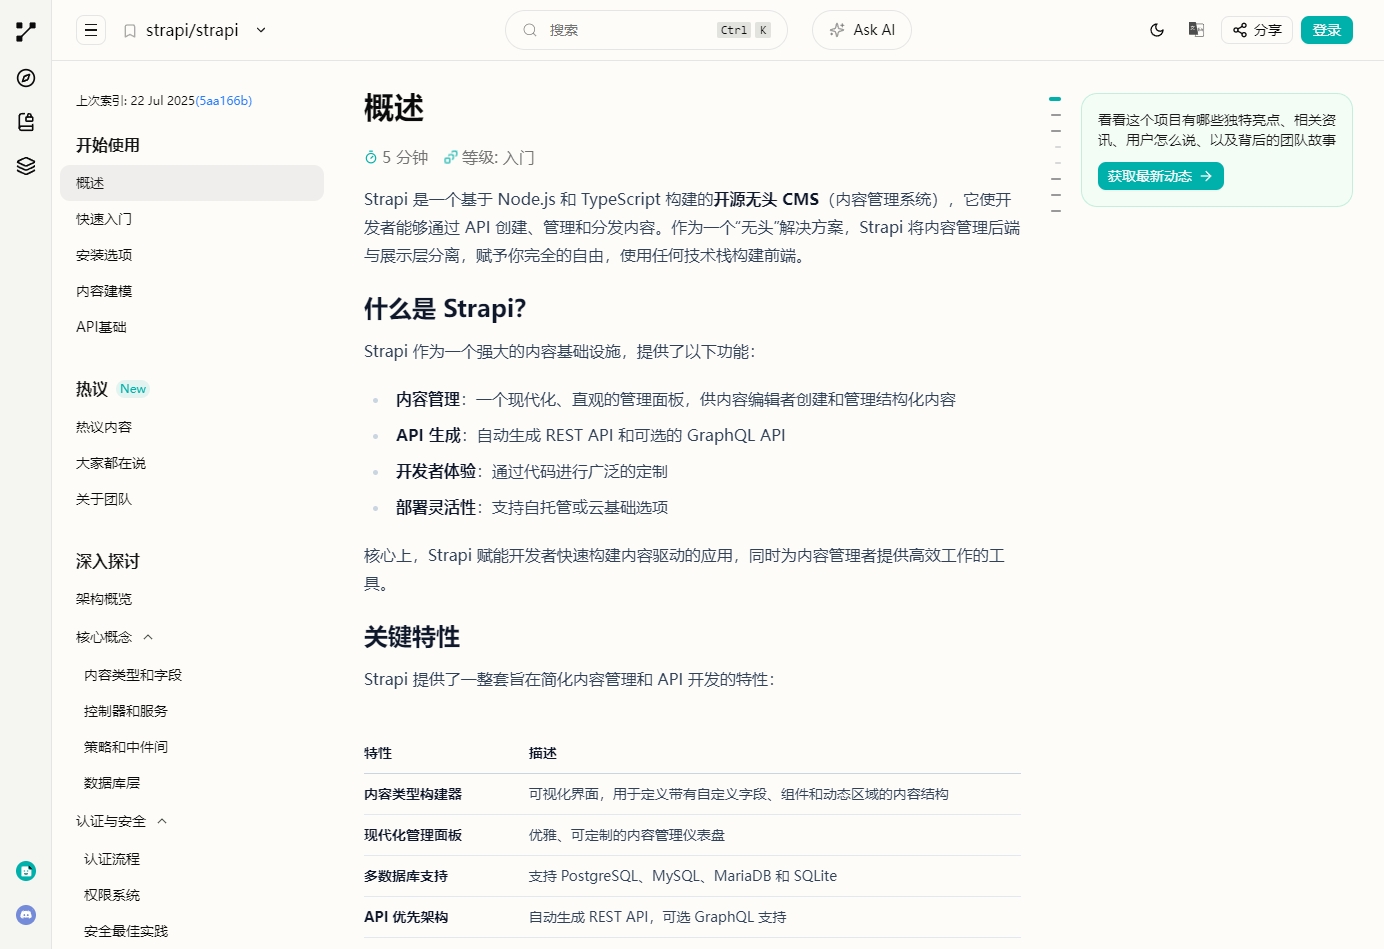The image size is (1384, 949).
Task: Open 控制器和服务 sidebar item
Action: [x=126, y=711]
